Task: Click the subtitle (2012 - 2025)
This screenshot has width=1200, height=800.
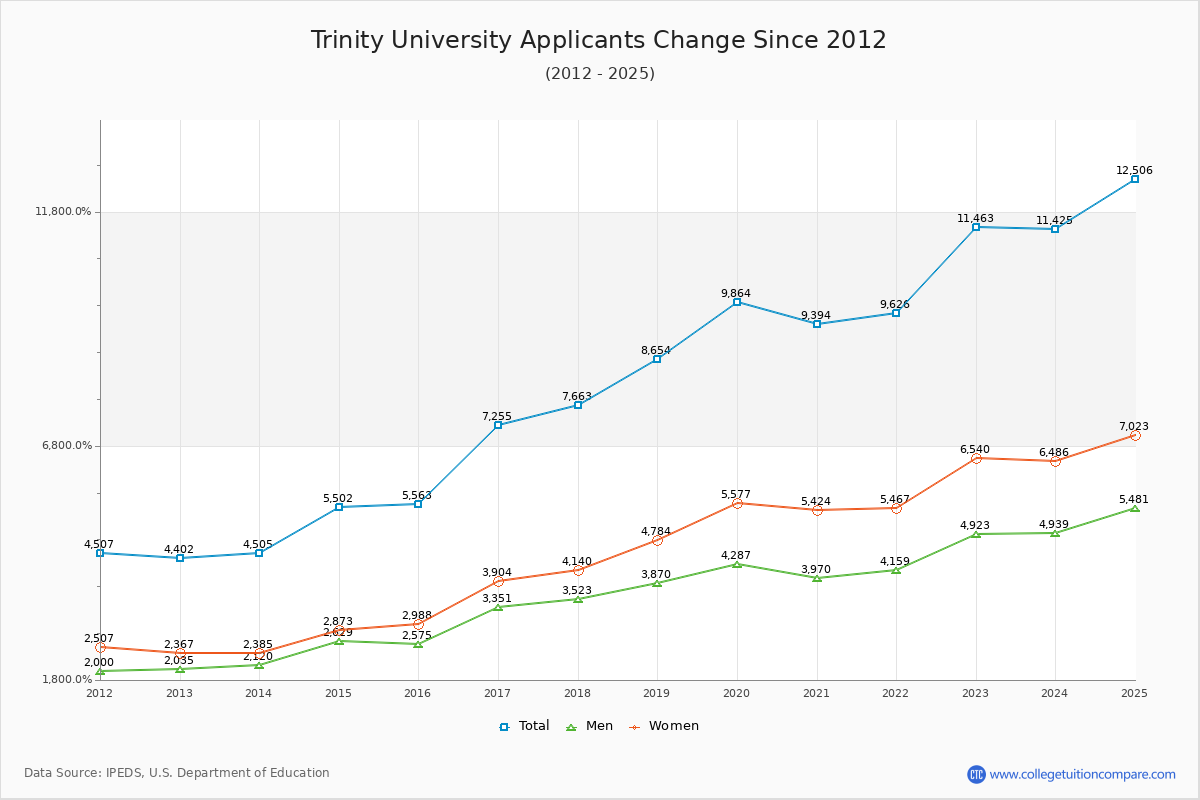Action: pyautogui.click(x=600, y=73)
